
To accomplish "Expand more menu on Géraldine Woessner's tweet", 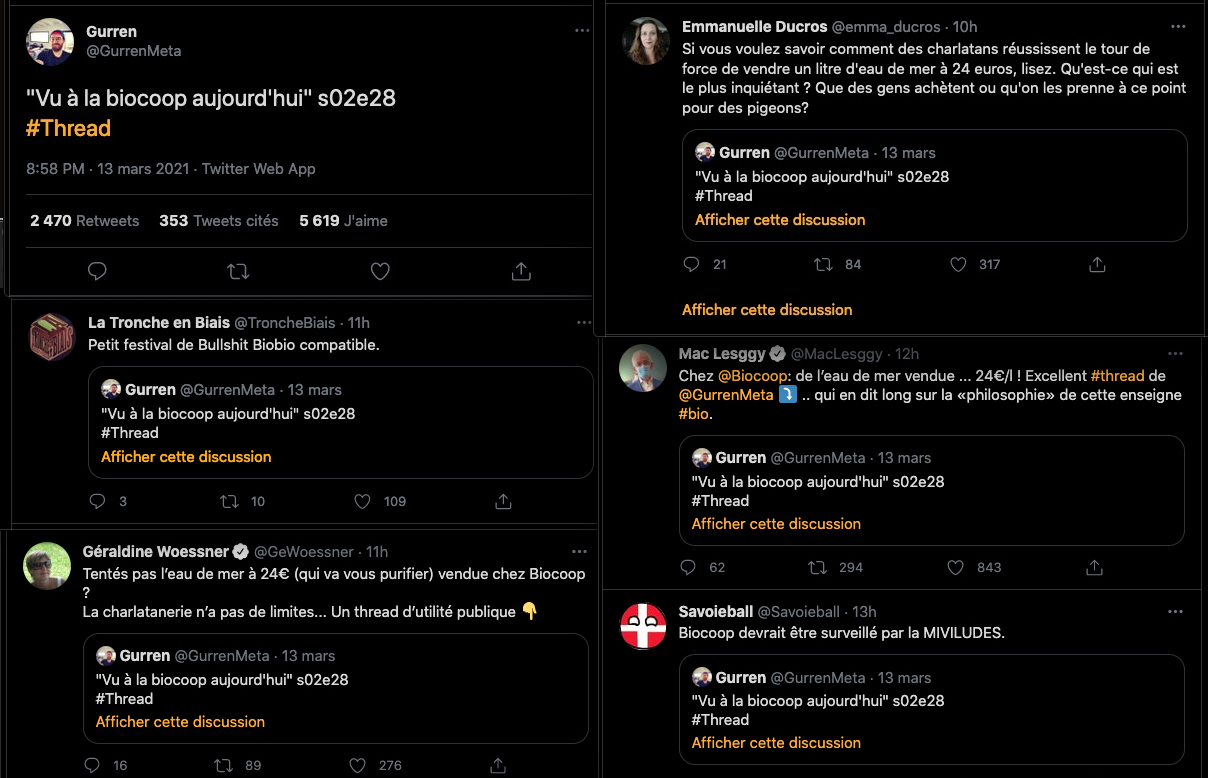I will click(579, 552).
